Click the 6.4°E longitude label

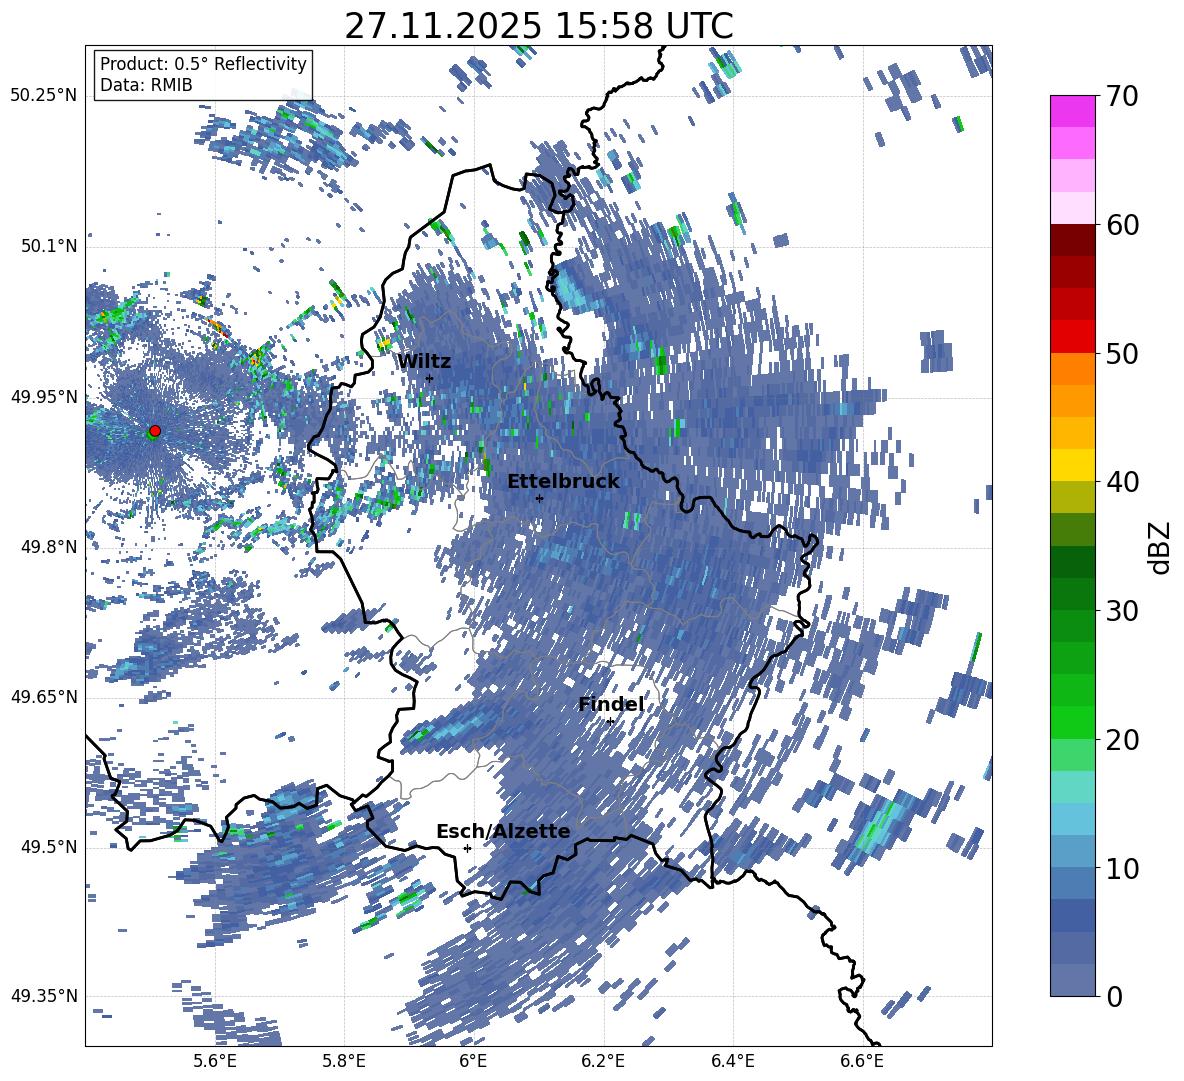click(x=732, y=1061)
